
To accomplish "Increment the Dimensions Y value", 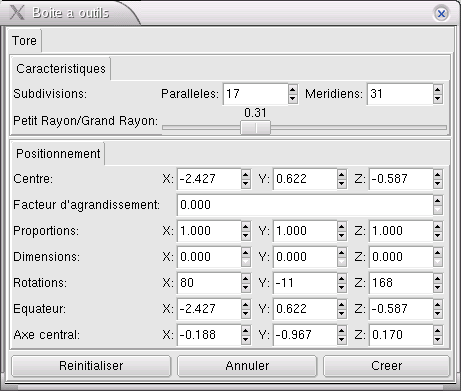I will [342, 252].
